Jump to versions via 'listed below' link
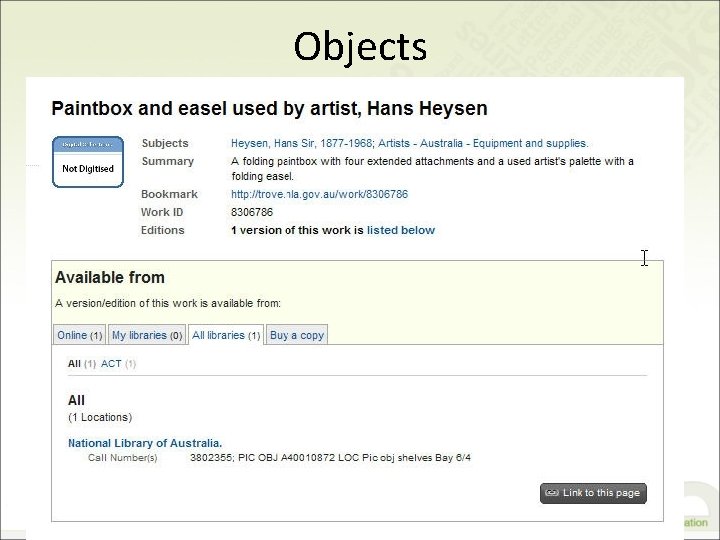The width and height of the screenshot is (720, 540). point(400,230)
